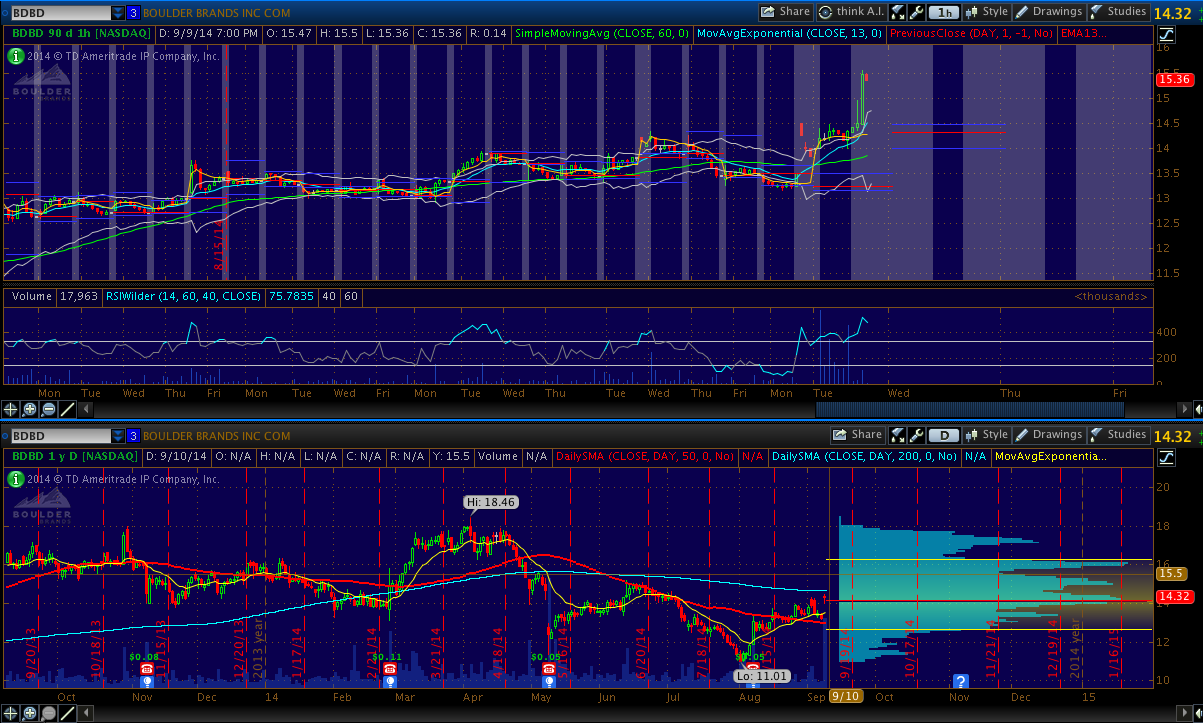Click the D aggregation period button in the bottom chart
Viewport: 1203px width, 723px height.
[x=943, y=435]
